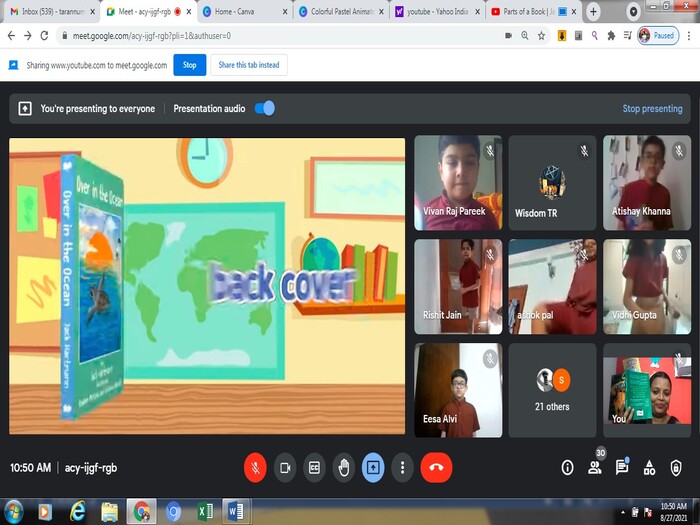Screen dimensions: 700x525
Task: Raise hand in the meeting
Action: click(x=344, y=467)
